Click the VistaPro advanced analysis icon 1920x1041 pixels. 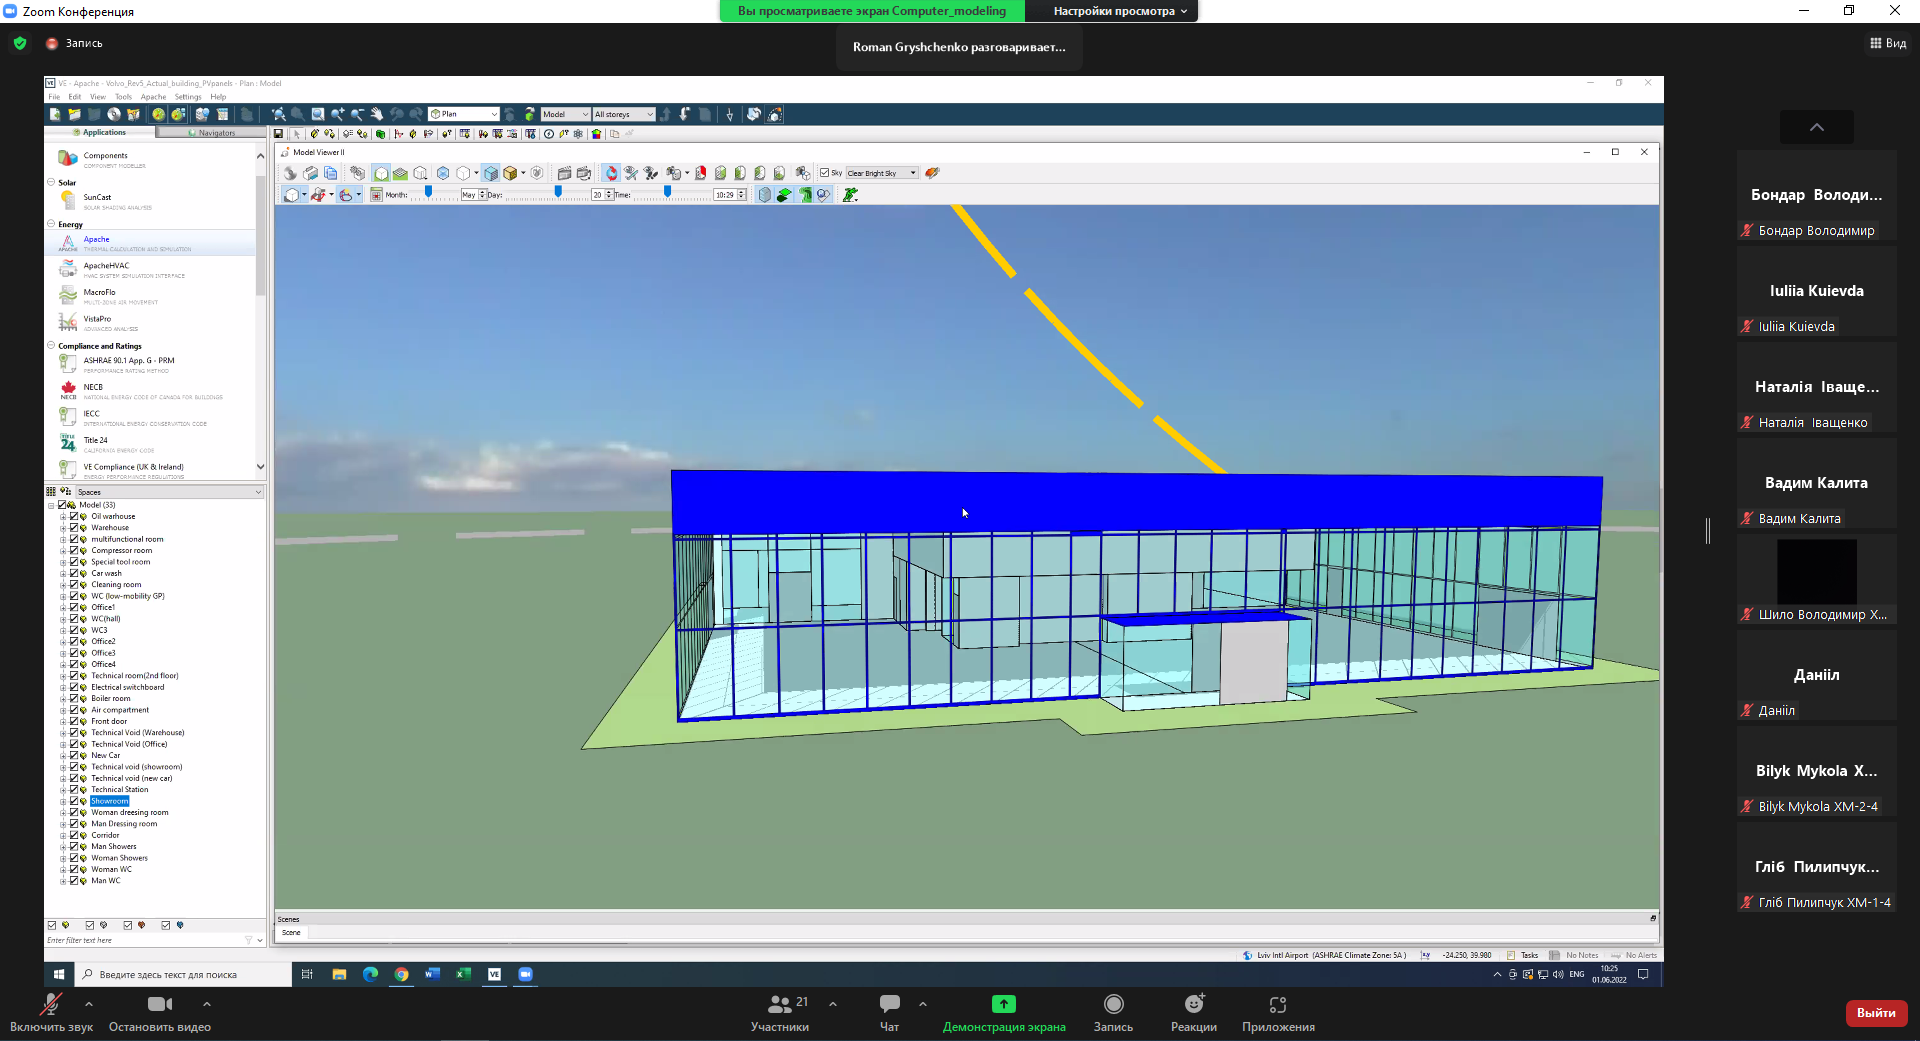pos(68,322)
